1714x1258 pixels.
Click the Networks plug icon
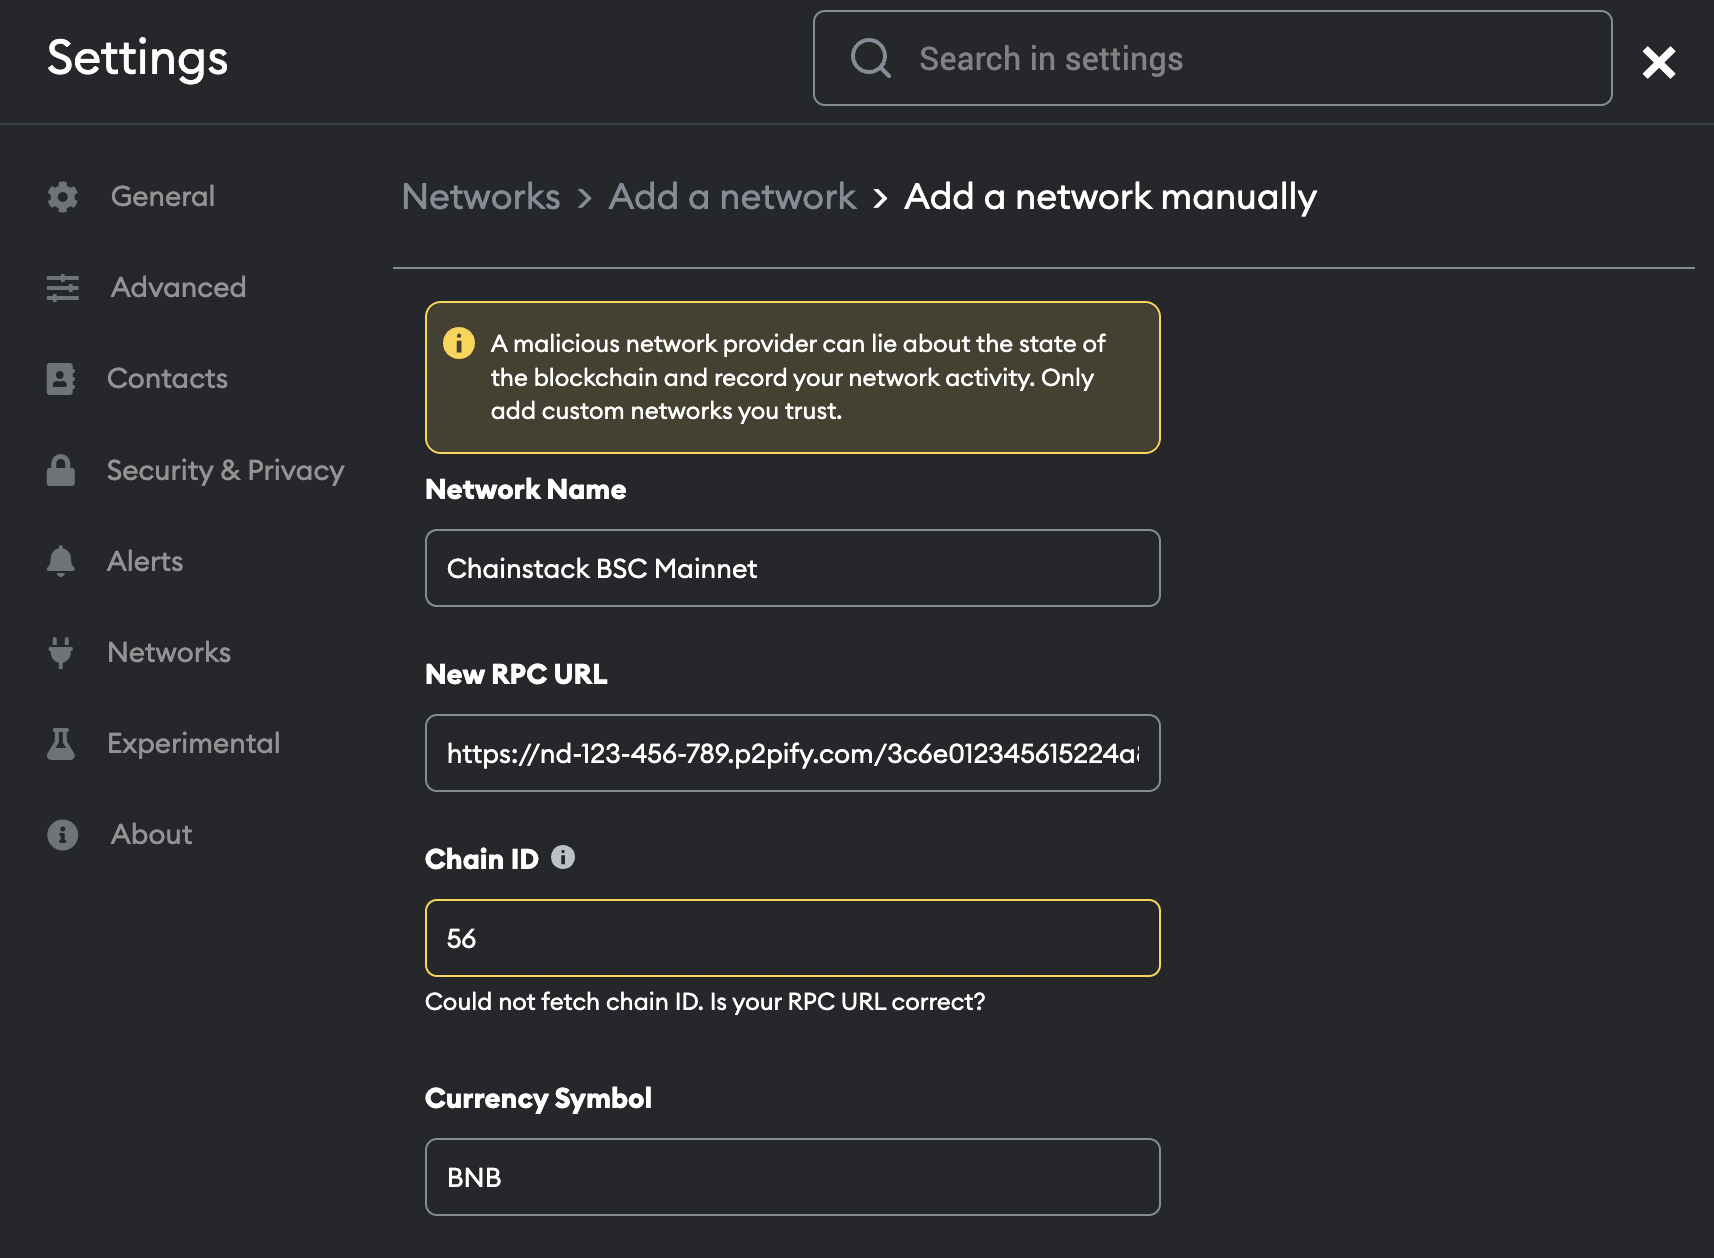(61, 652)
